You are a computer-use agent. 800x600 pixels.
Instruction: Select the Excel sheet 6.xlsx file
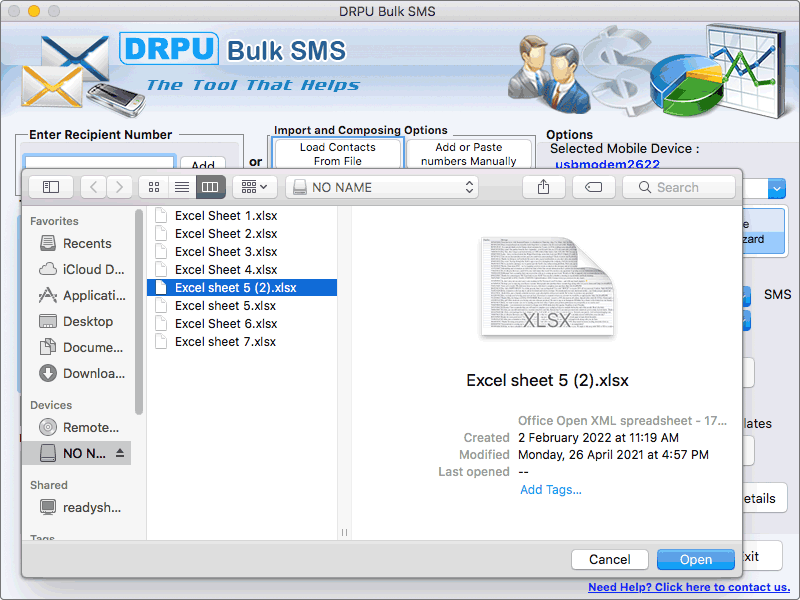[219, 323]
